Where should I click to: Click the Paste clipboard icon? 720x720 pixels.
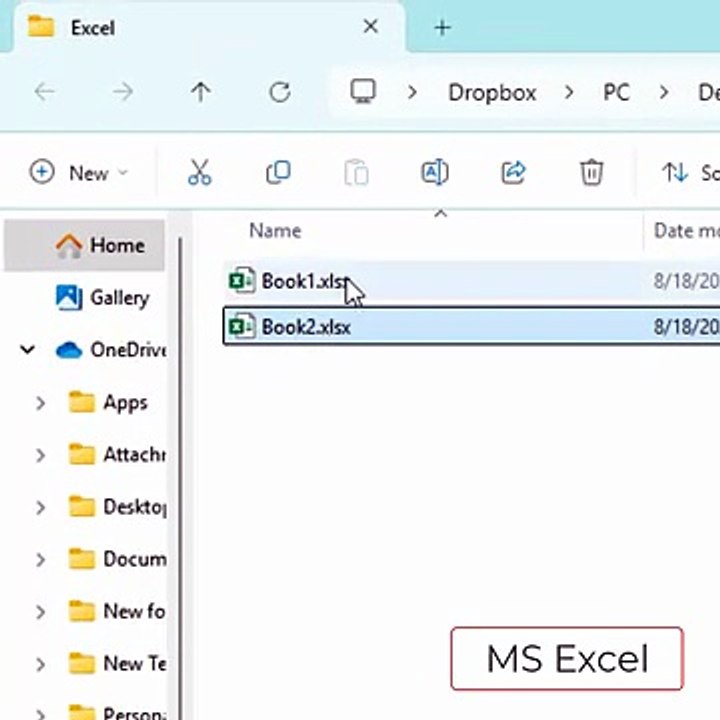[356, 173]
